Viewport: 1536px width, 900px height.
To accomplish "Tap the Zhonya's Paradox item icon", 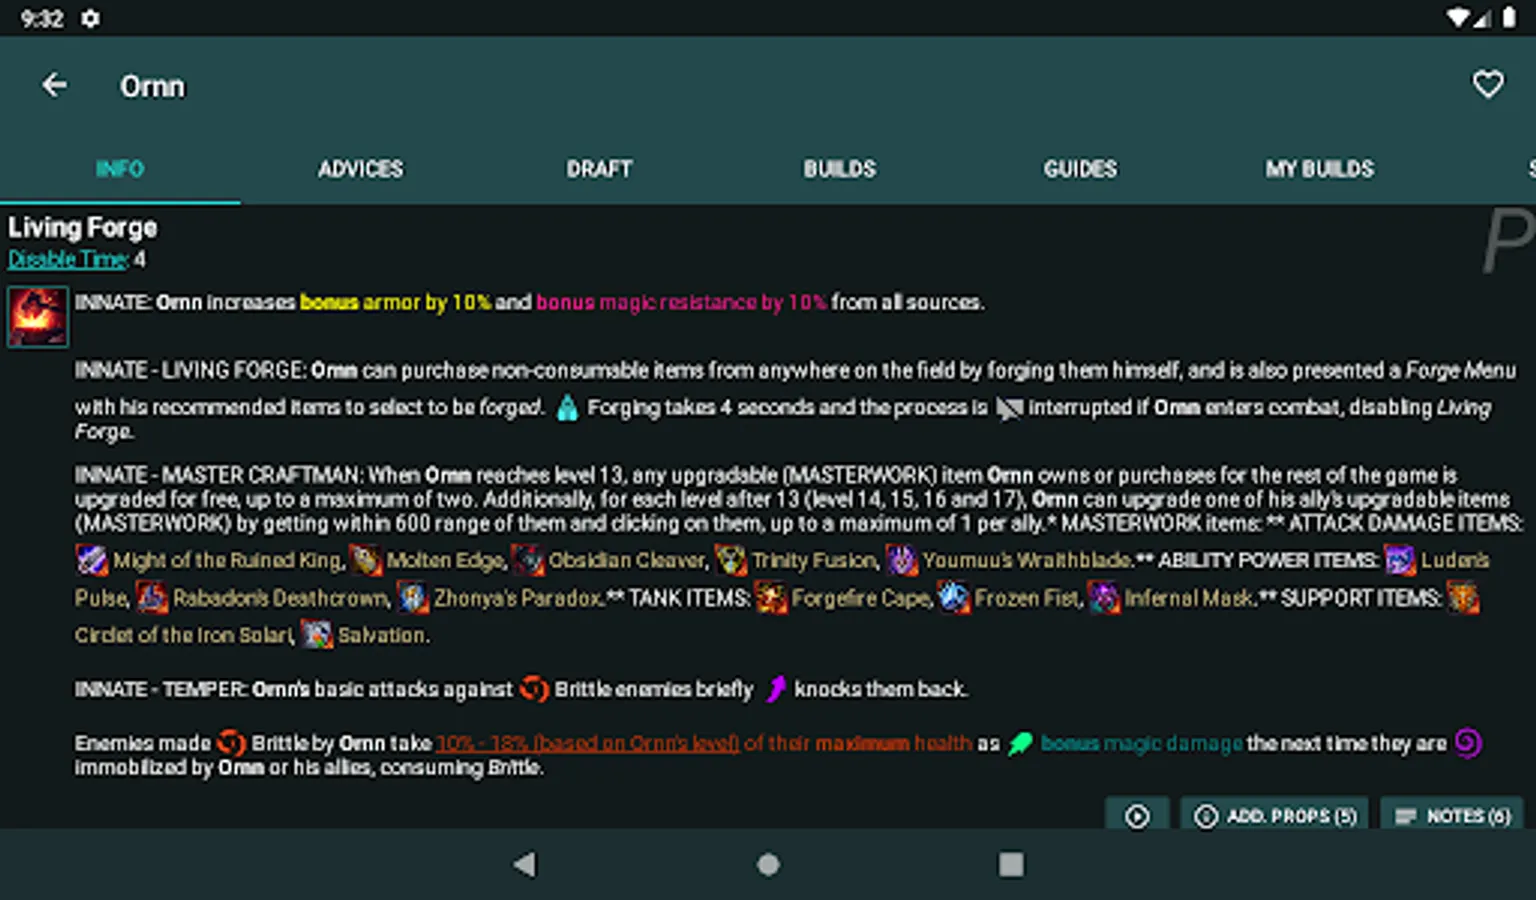I will coord(412,598).
